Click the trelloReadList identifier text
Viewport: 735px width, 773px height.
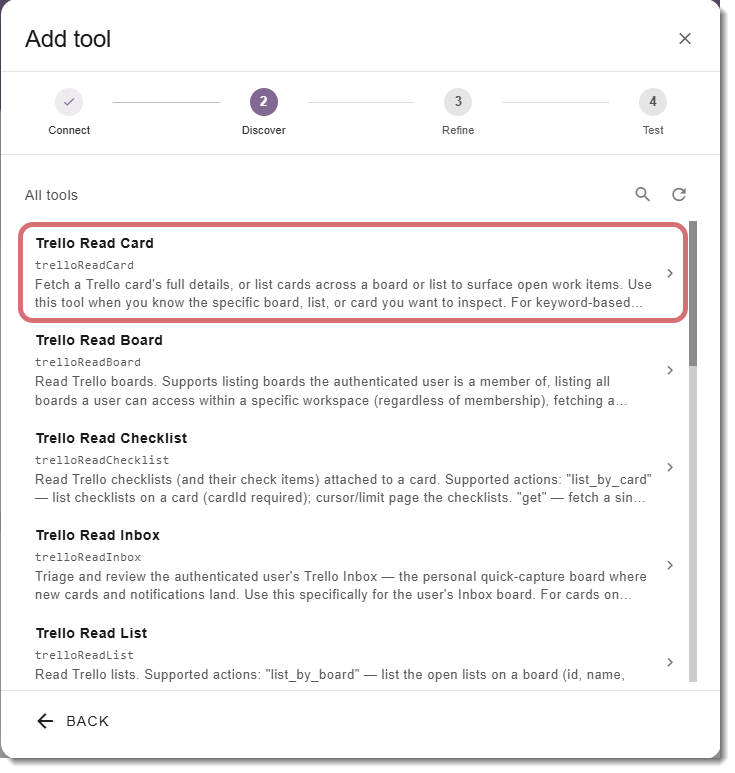[84, 655]
